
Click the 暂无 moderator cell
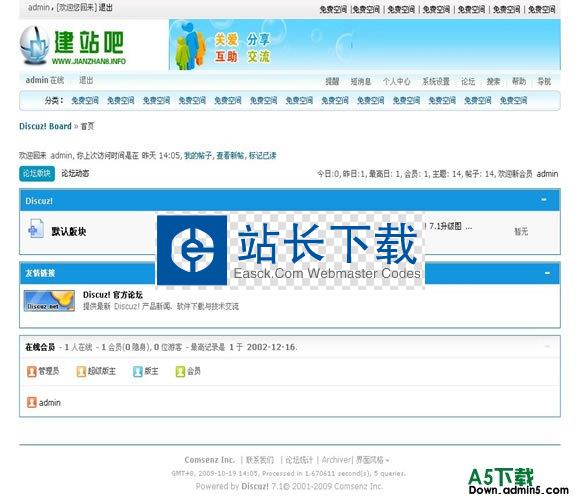click(x=521, y=232)
